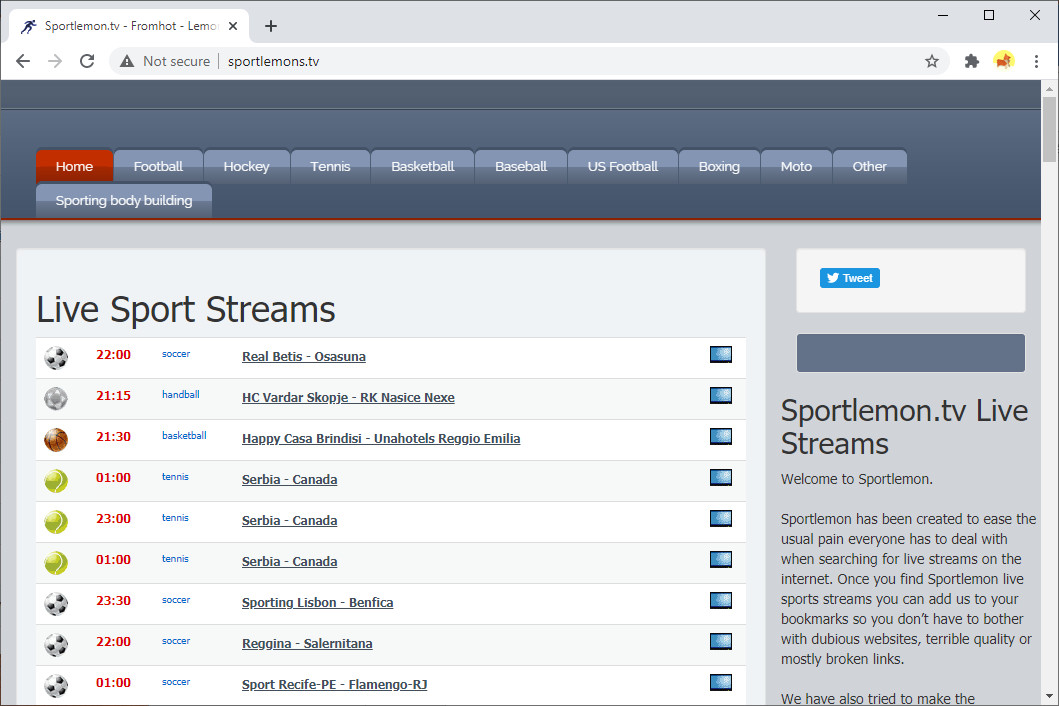Click the bookmark star in the address bar
This screenshot has height=706, width=1059.
click(x=932, y=61)
